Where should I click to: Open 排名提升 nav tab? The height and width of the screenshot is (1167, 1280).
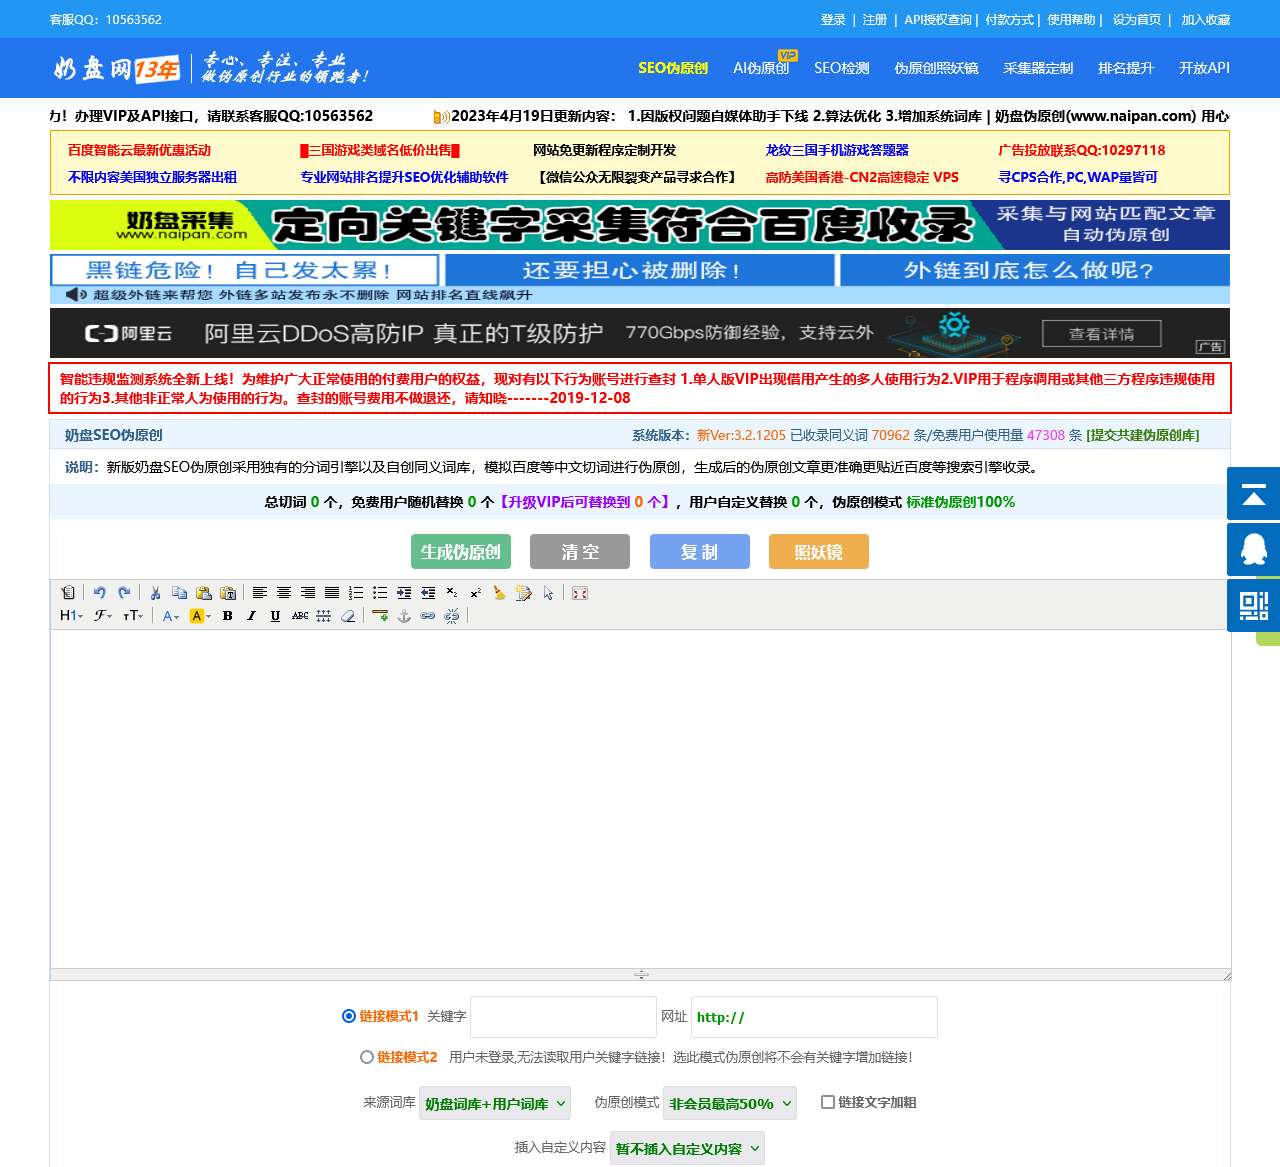(x=1126, y=68)
